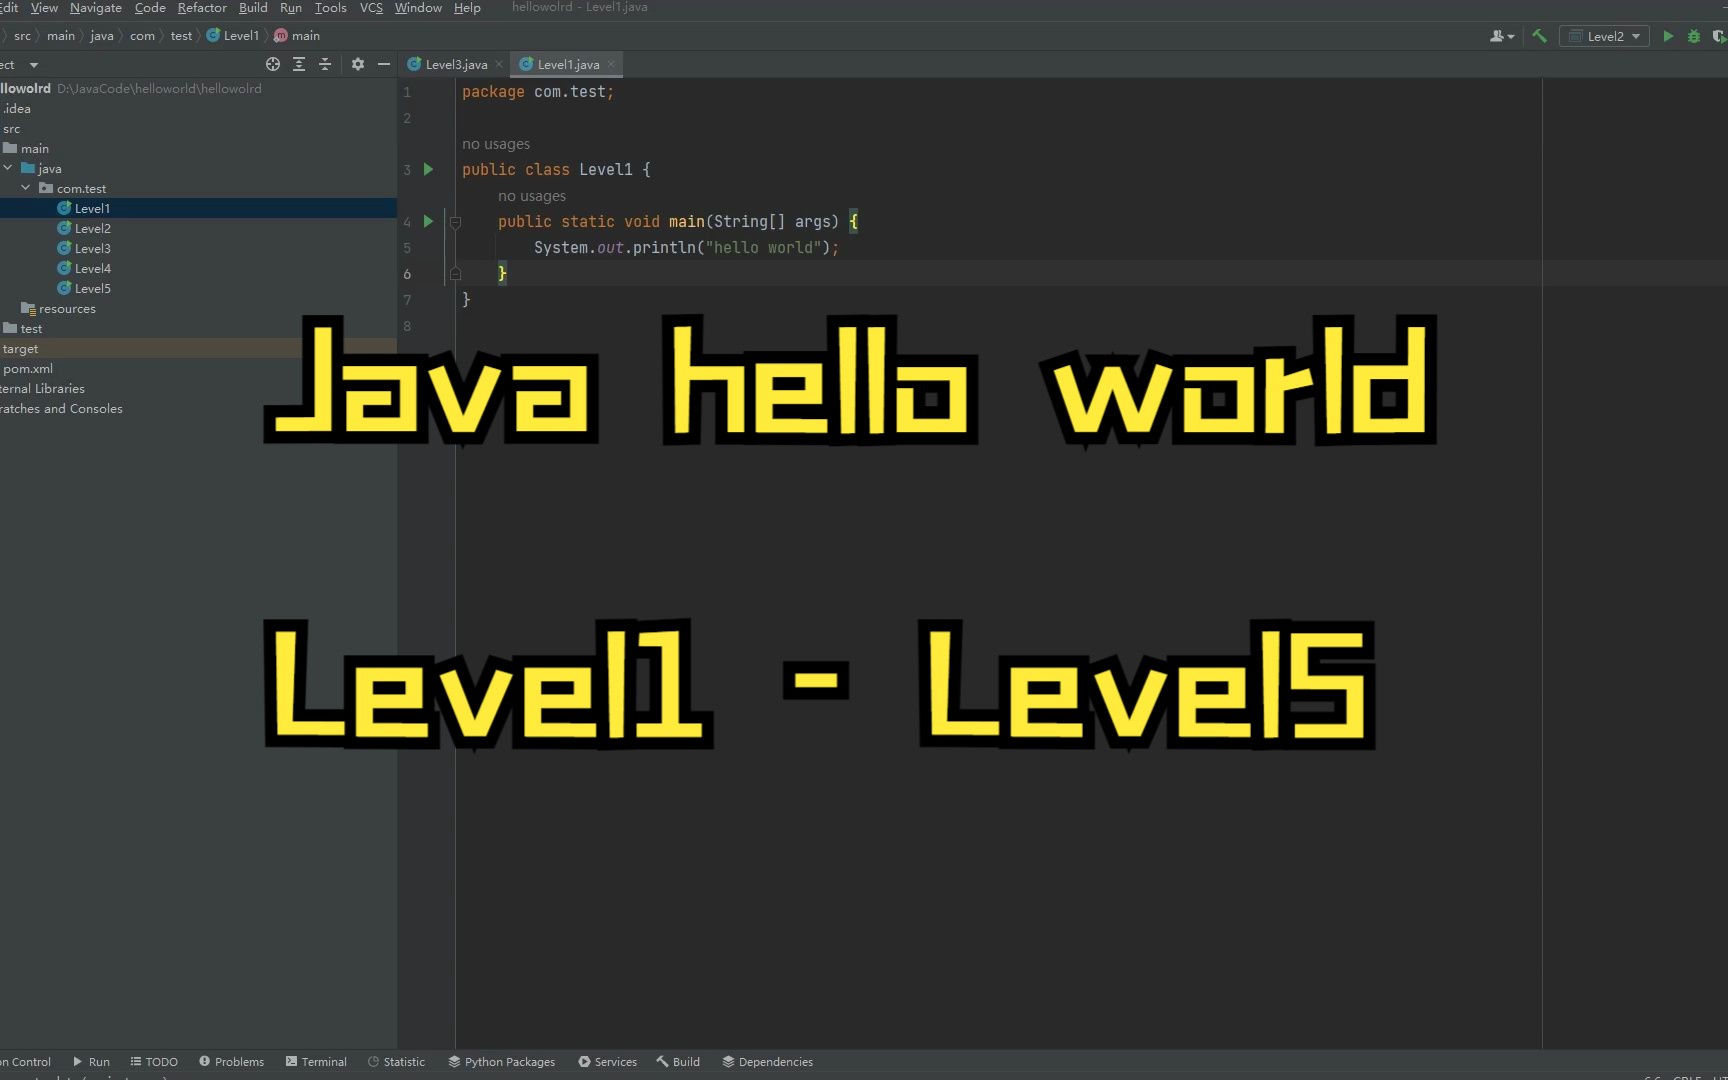
Task: Select the .idea folder
Action: click(16, 108)
